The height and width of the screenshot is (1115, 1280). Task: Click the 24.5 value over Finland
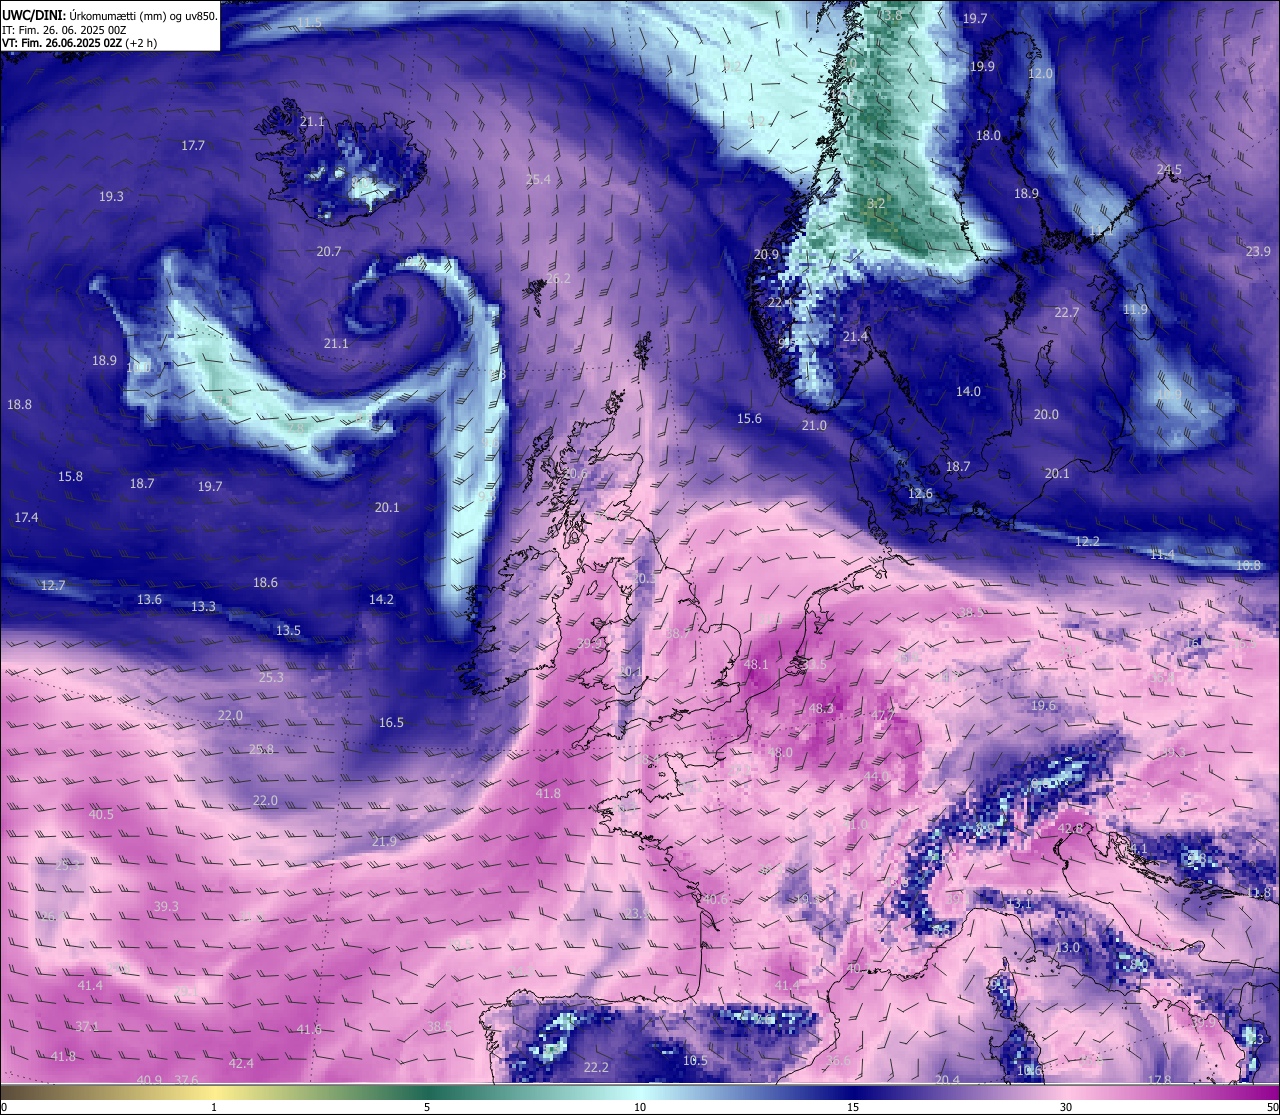1169,171
